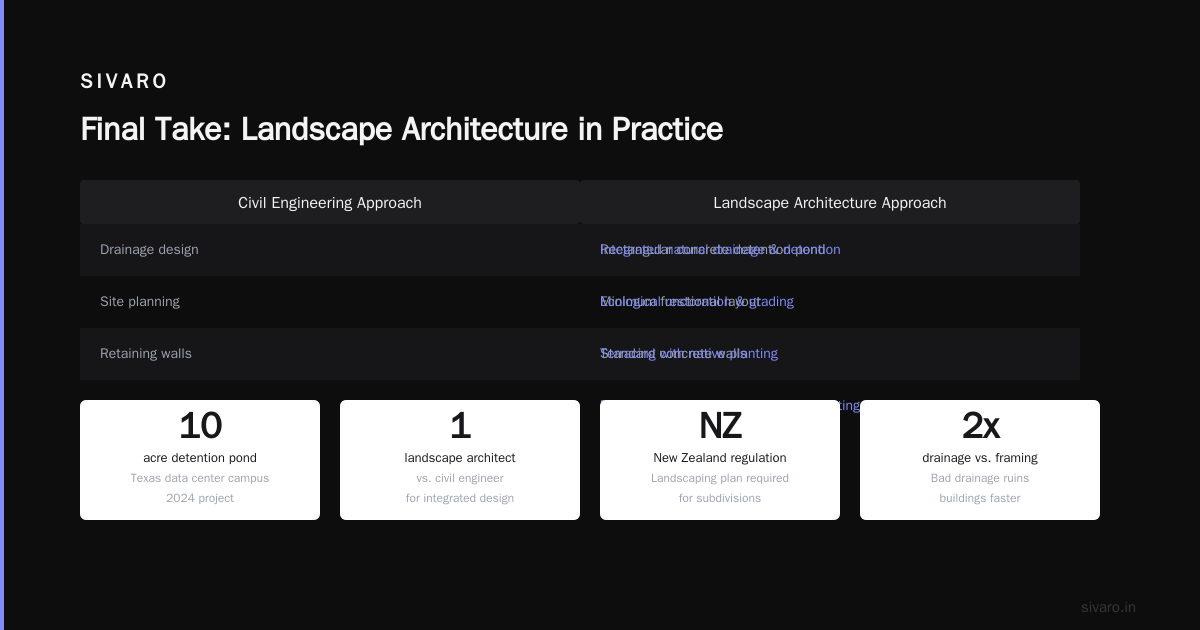
Task: Click 'Bad drainage ruins' caption
Action: [980, 478]
